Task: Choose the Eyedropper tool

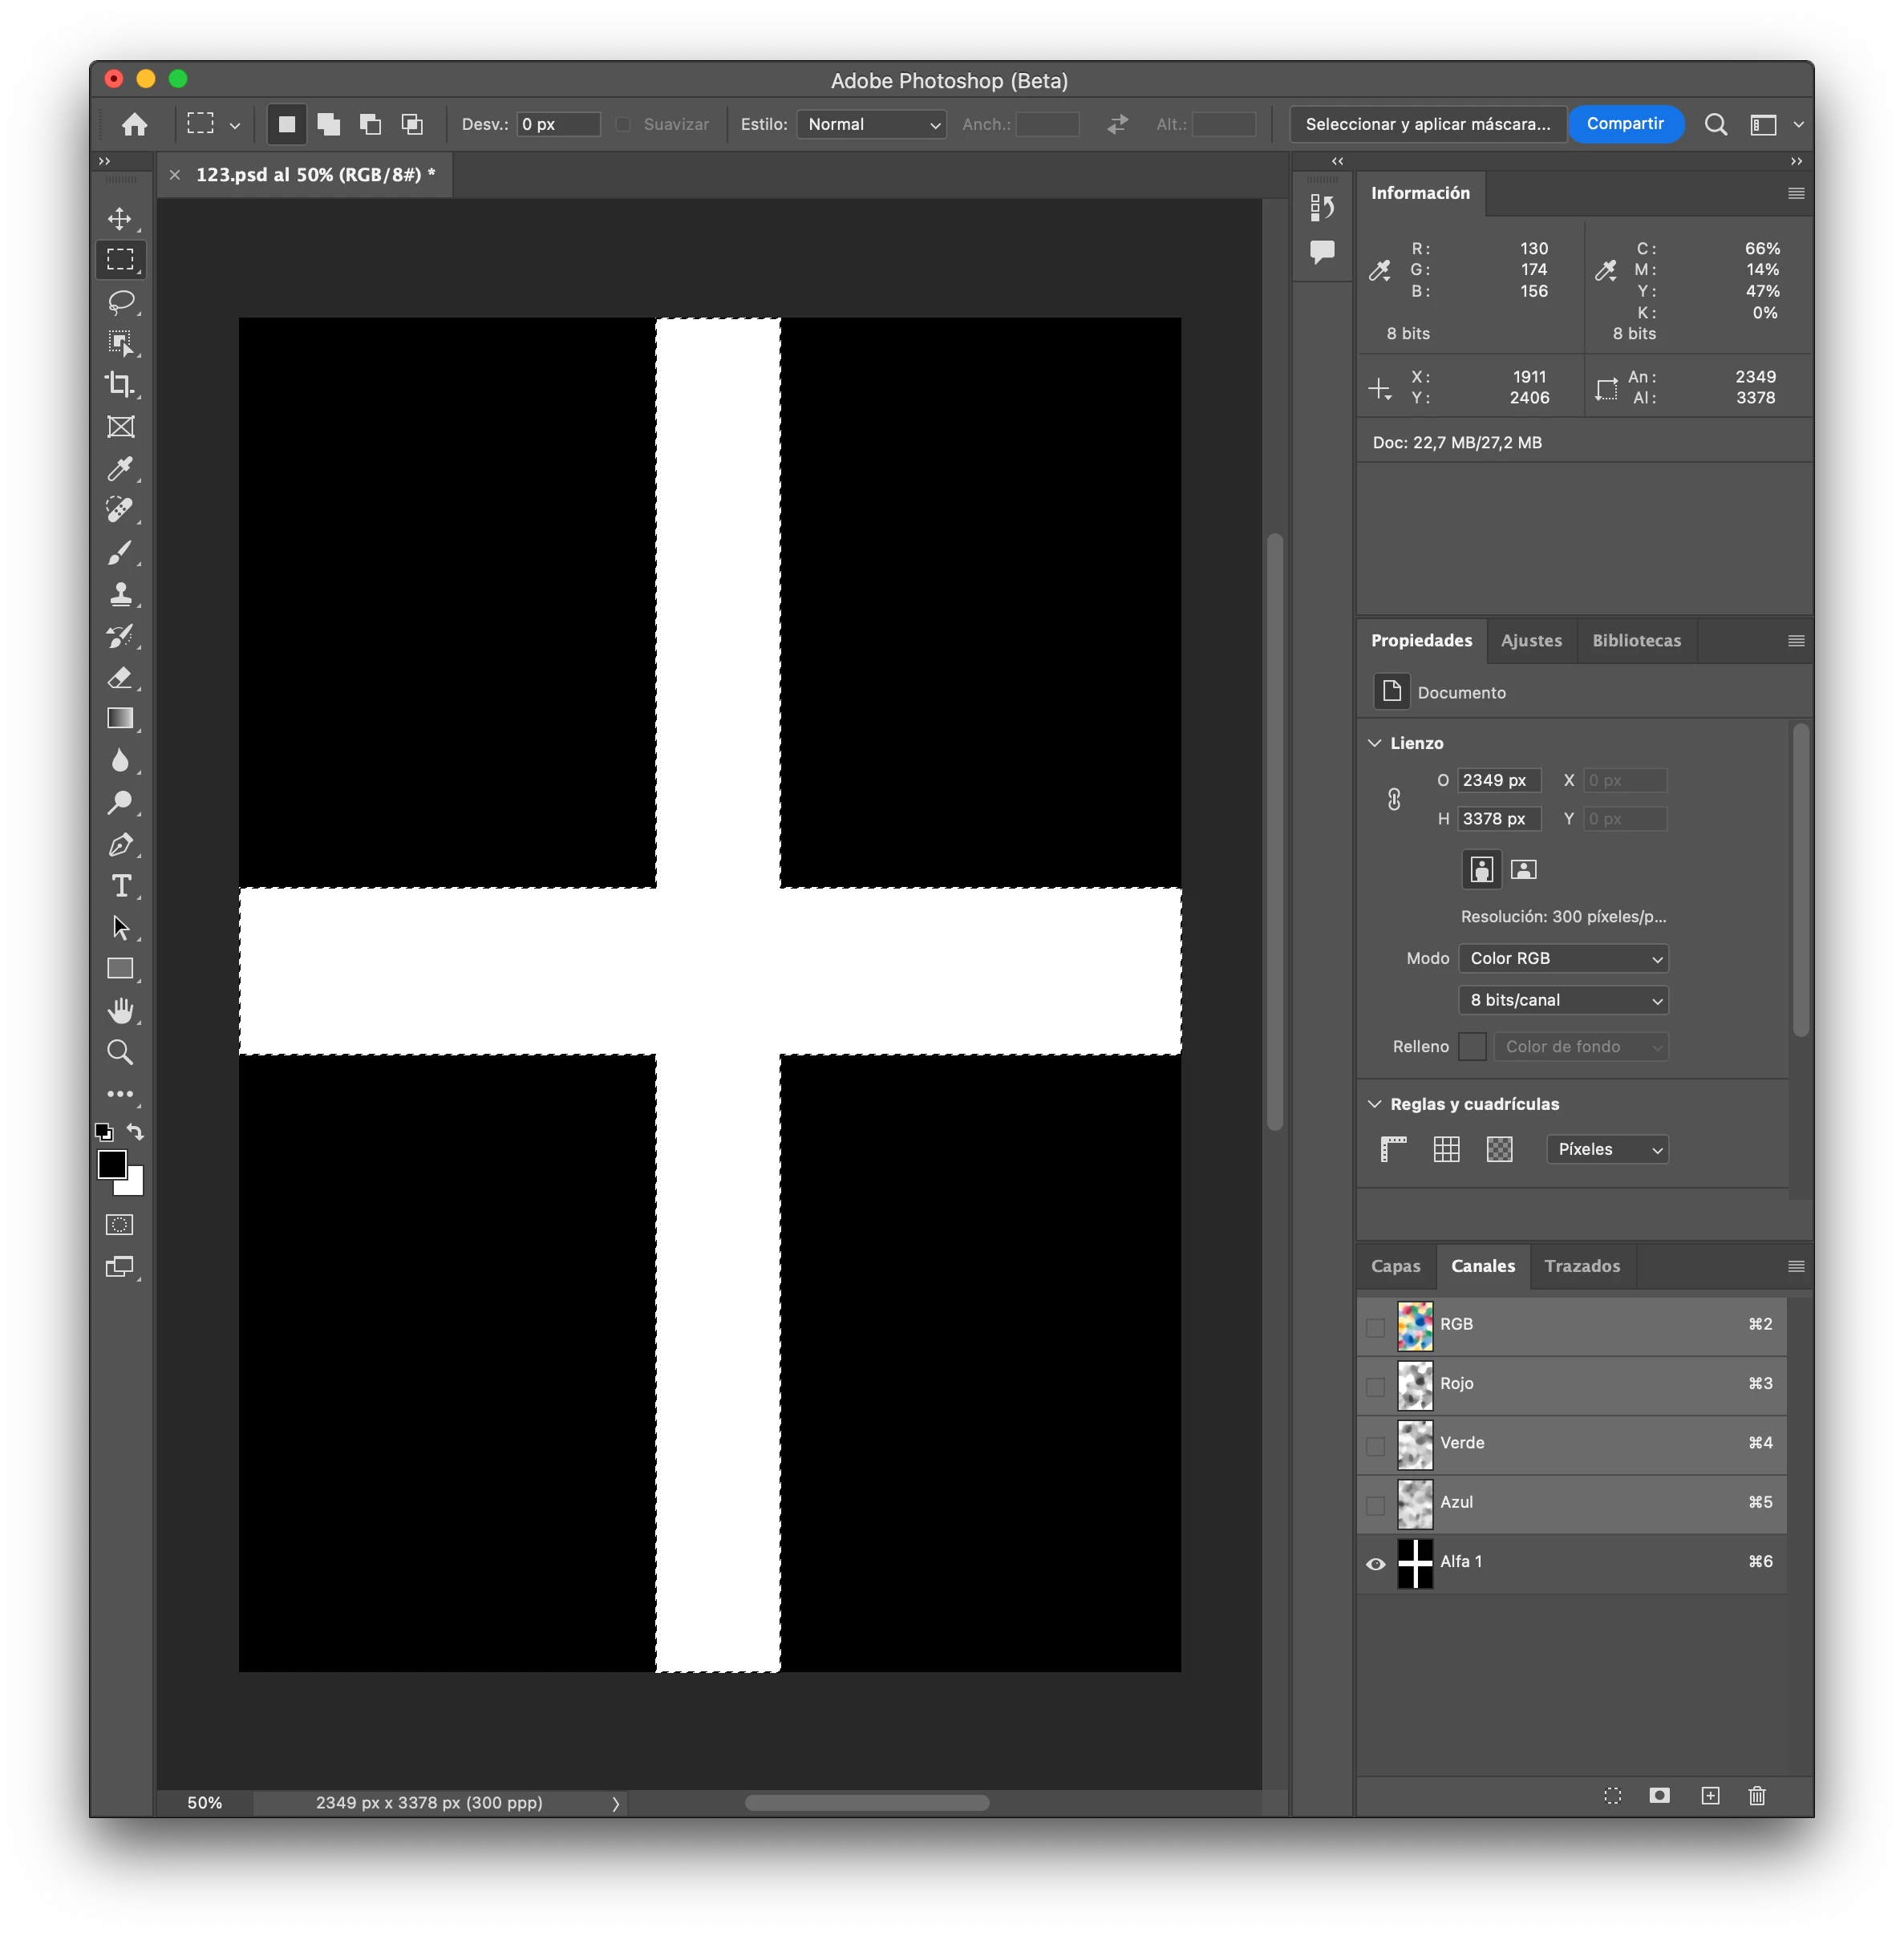Action: pyautogui.click(x=121, y=468)
